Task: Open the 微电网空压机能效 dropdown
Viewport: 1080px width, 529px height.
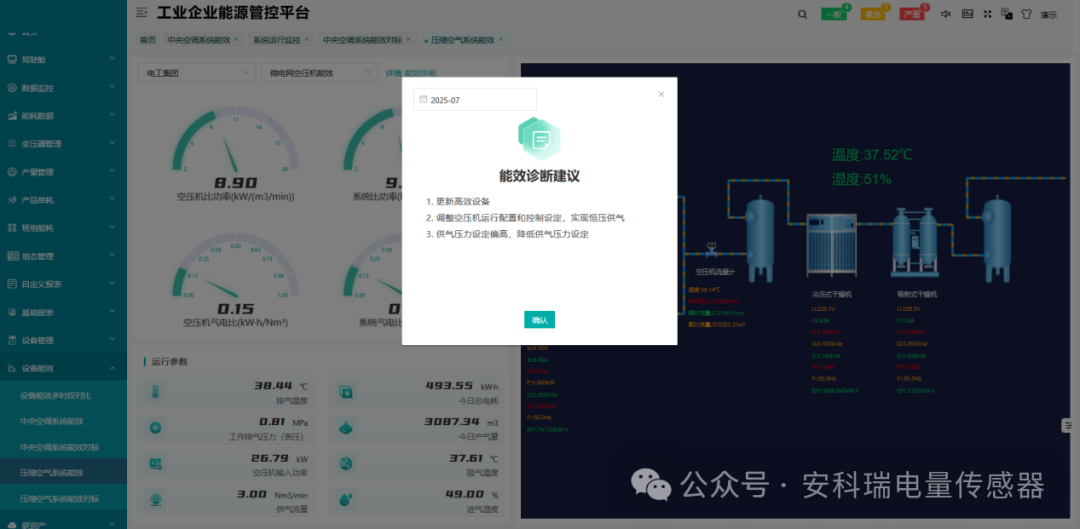Action: [320, 73]
